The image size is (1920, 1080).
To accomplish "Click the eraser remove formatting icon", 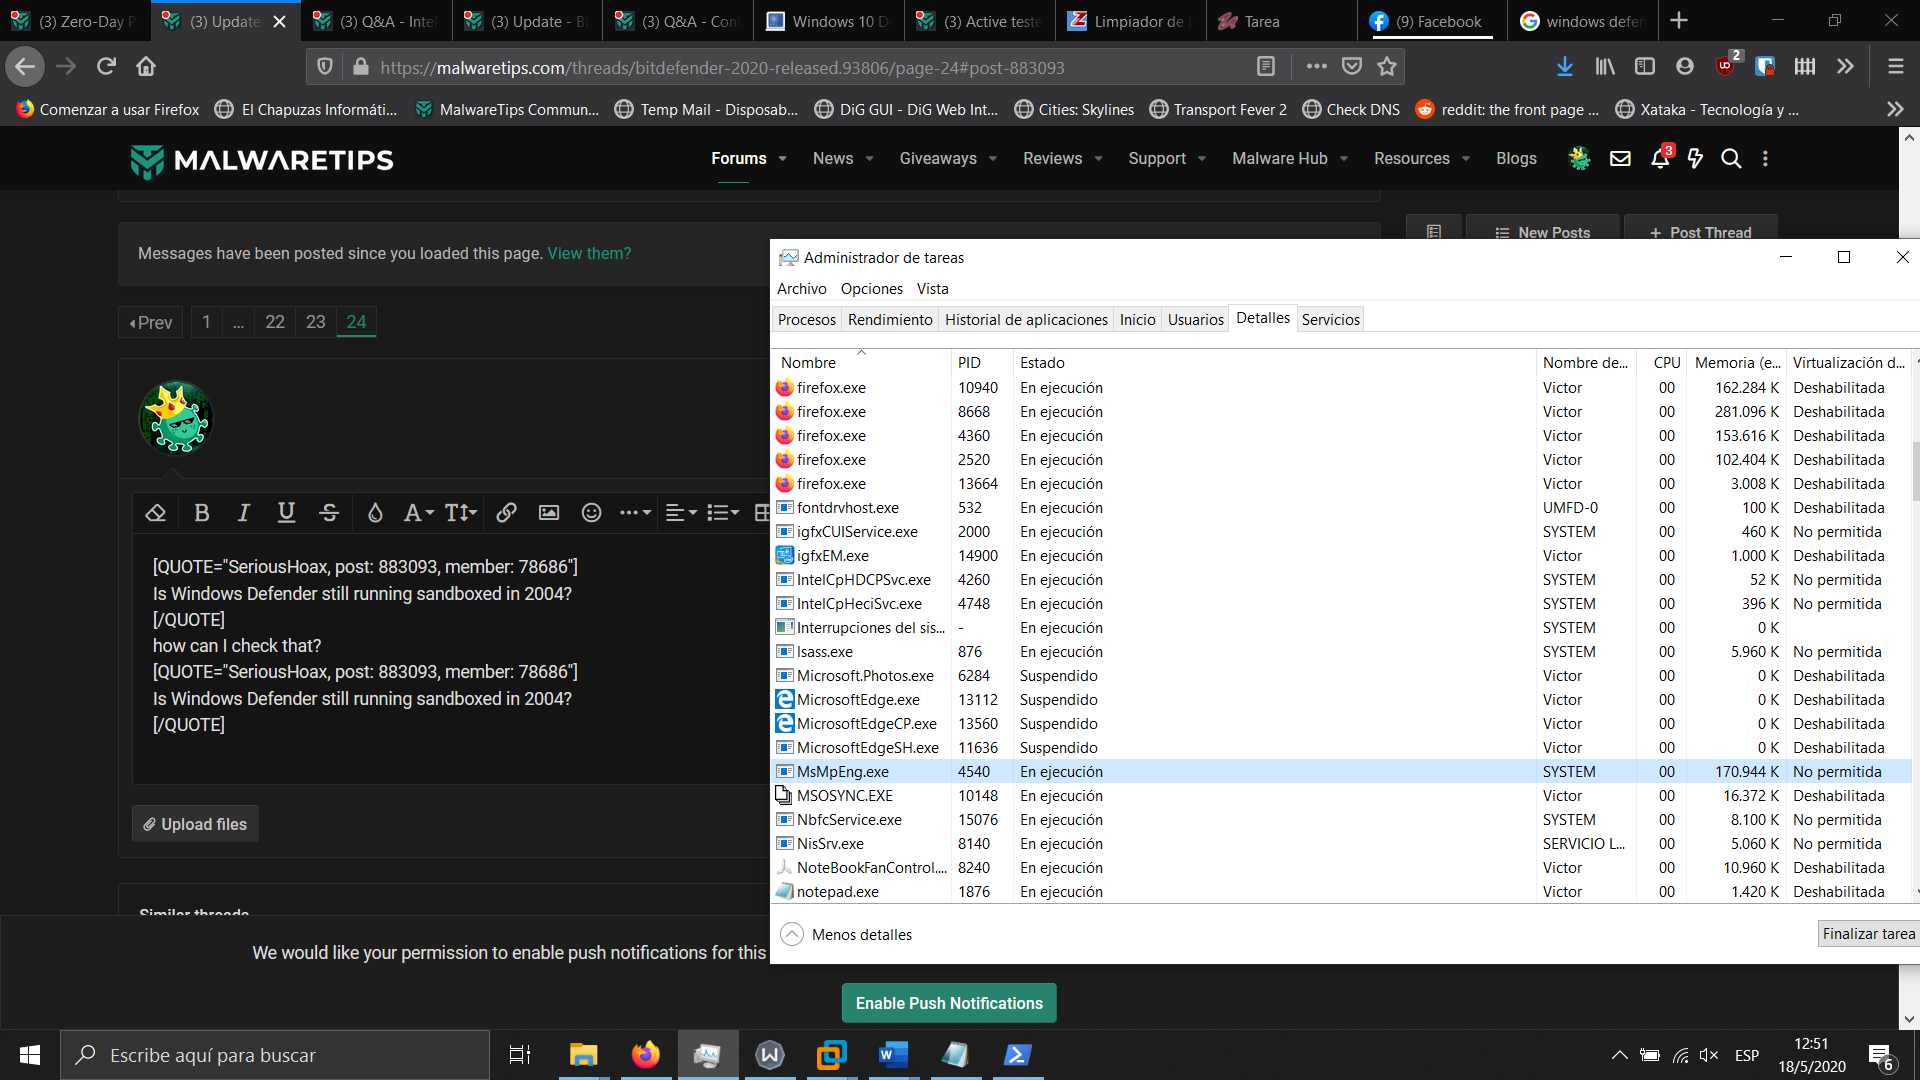I will (x=155, y=513).
